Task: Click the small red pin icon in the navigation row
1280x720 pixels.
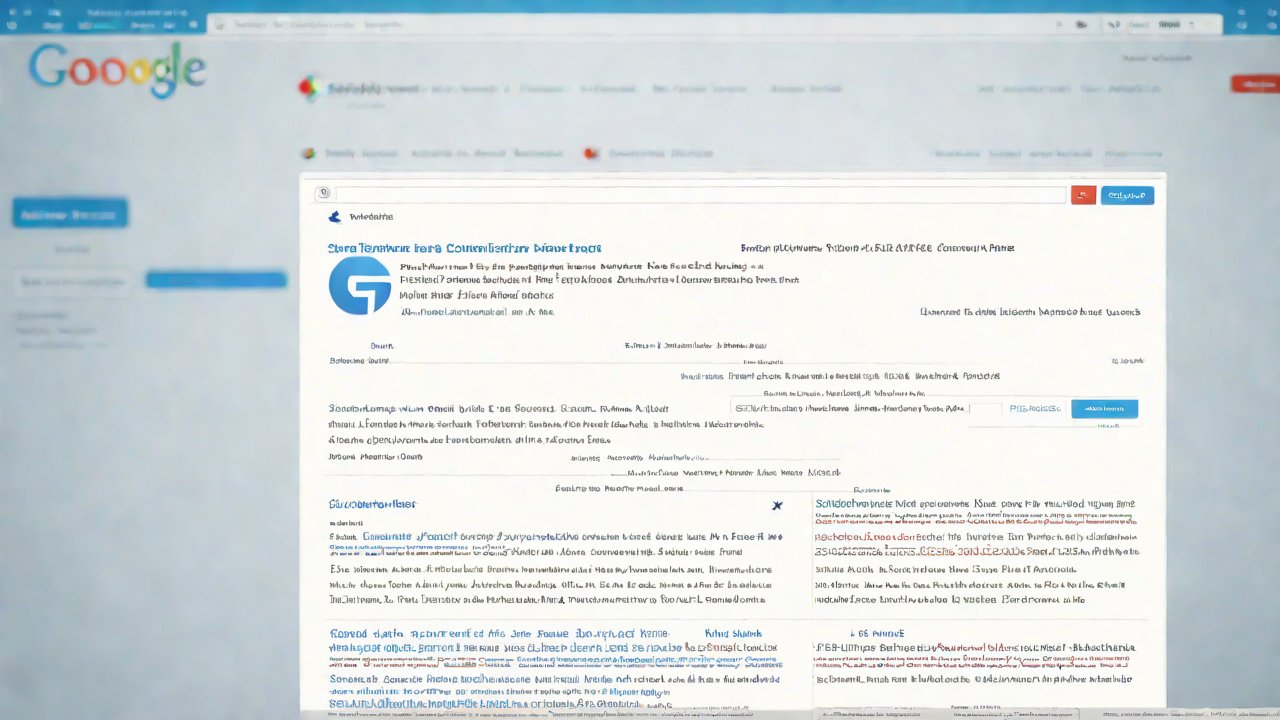Action: (x=589, y=153)
